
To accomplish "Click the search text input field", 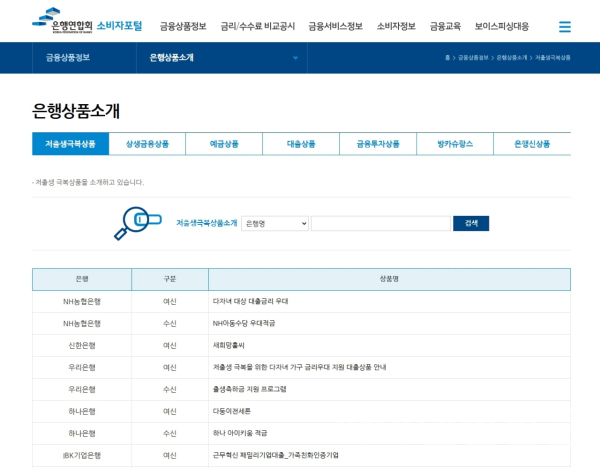I will [381, 223].
